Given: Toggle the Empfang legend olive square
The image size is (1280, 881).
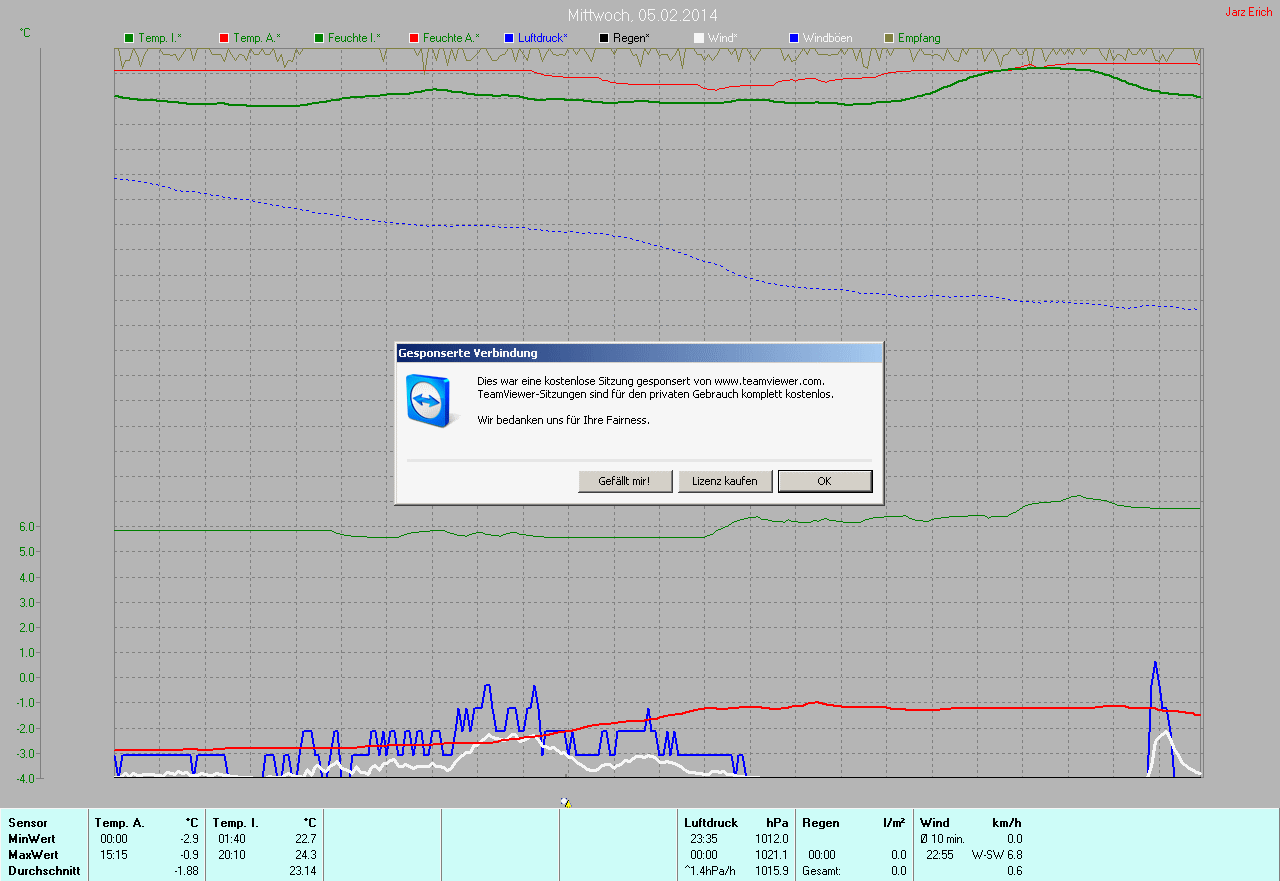Looking at the screenshot, I should (889, 38).
